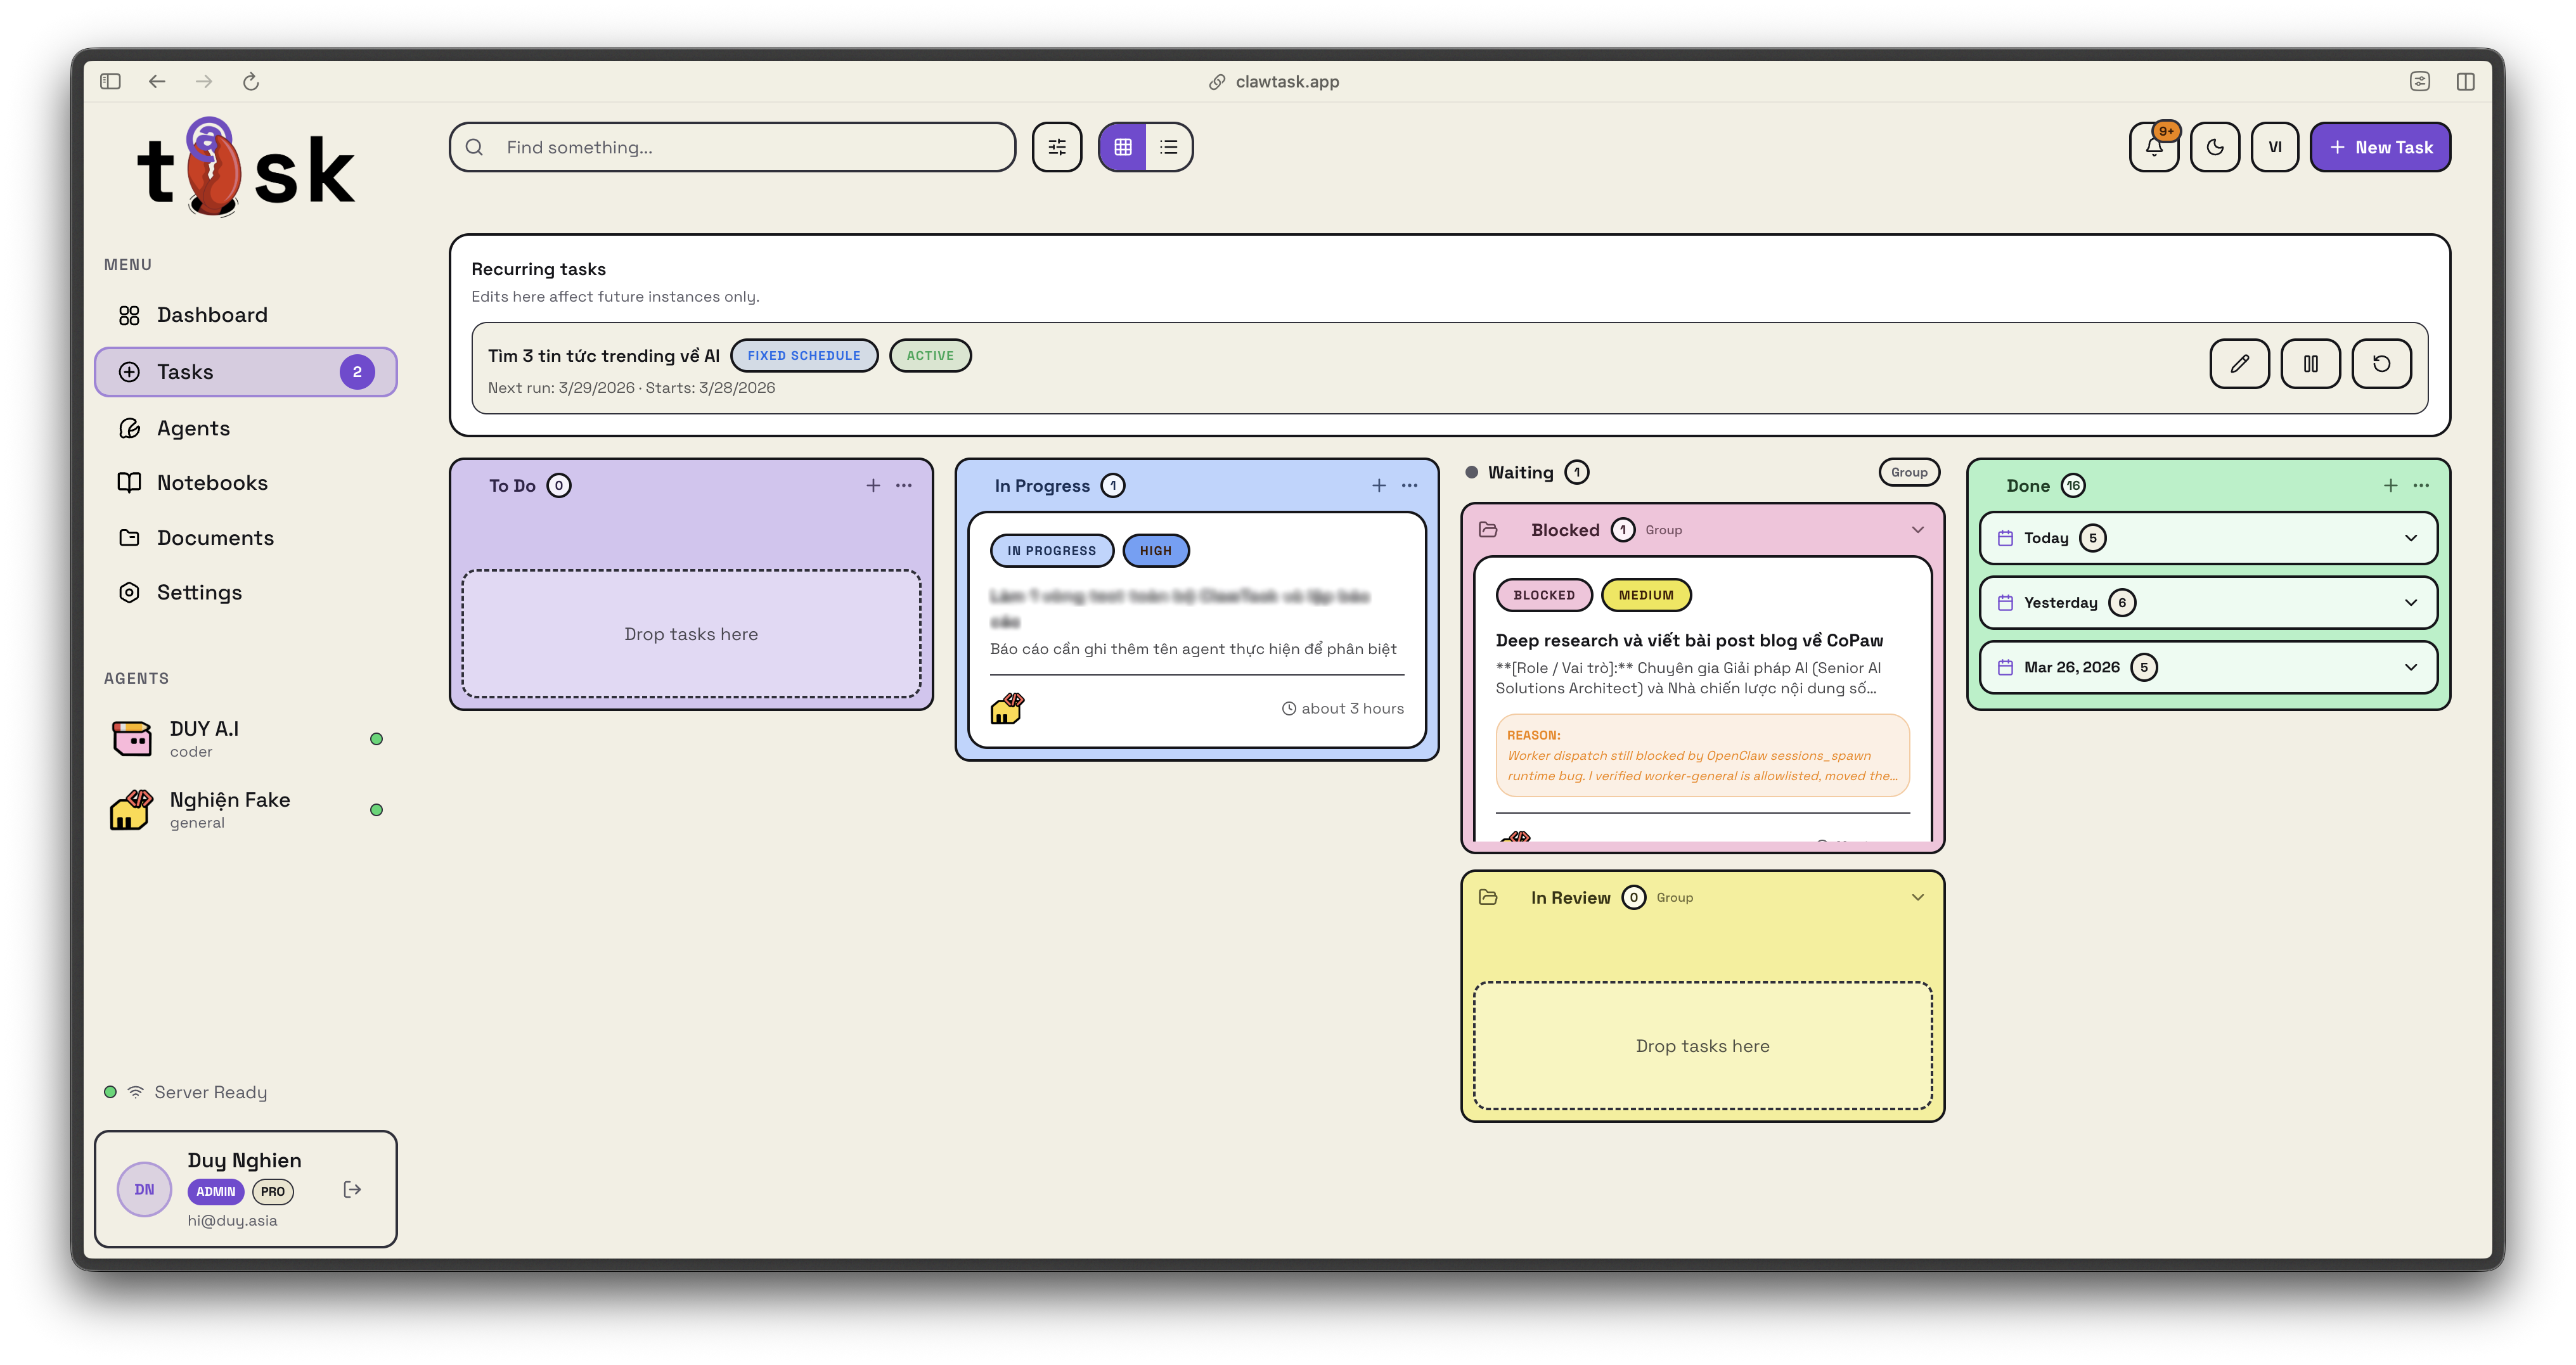Screen dimensions: 2576x1365
Task: Add a task to To Do column
Action: 872,485
